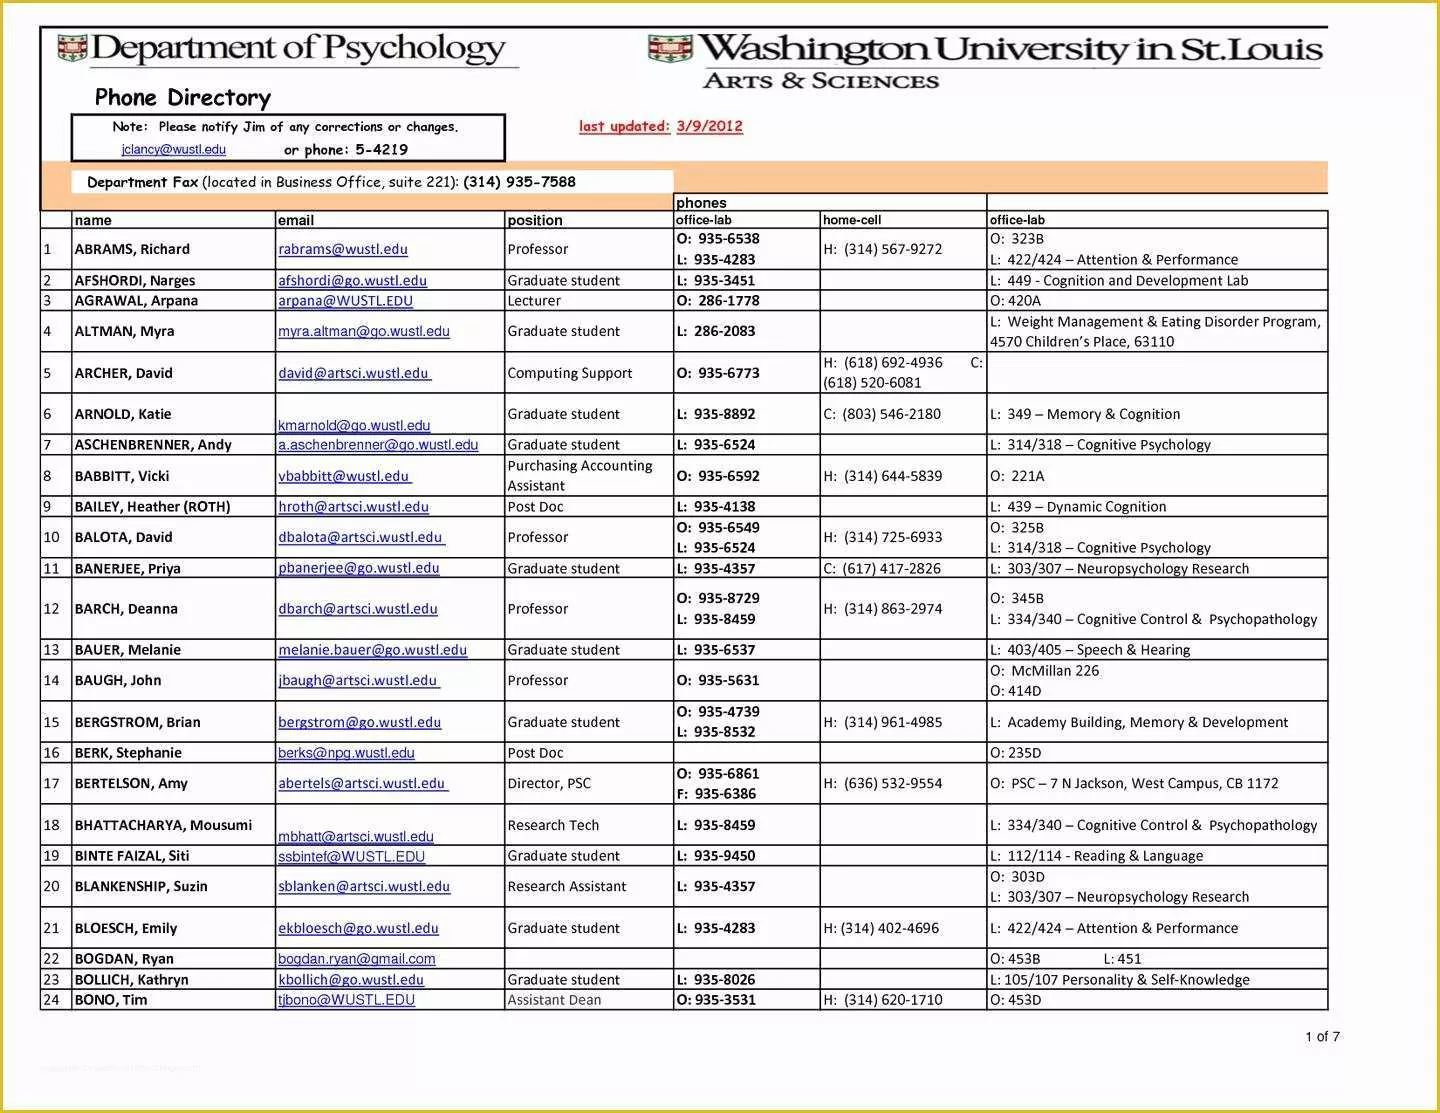Open the pbanerjee@go.wustl.edu email link
1440x1113 pixels.
(359, 568)
